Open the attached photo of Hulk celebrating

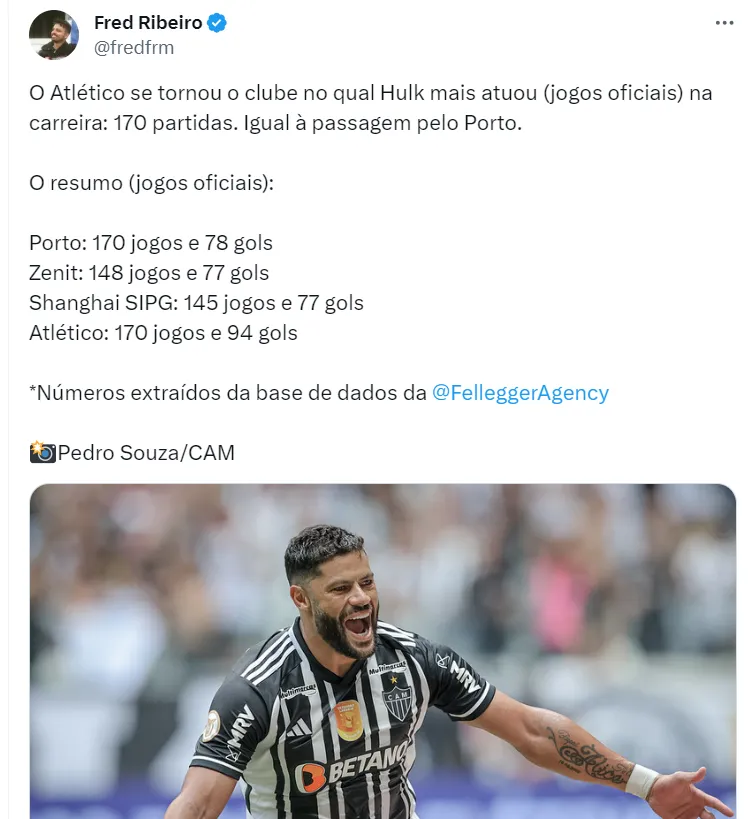pos(383,651)
